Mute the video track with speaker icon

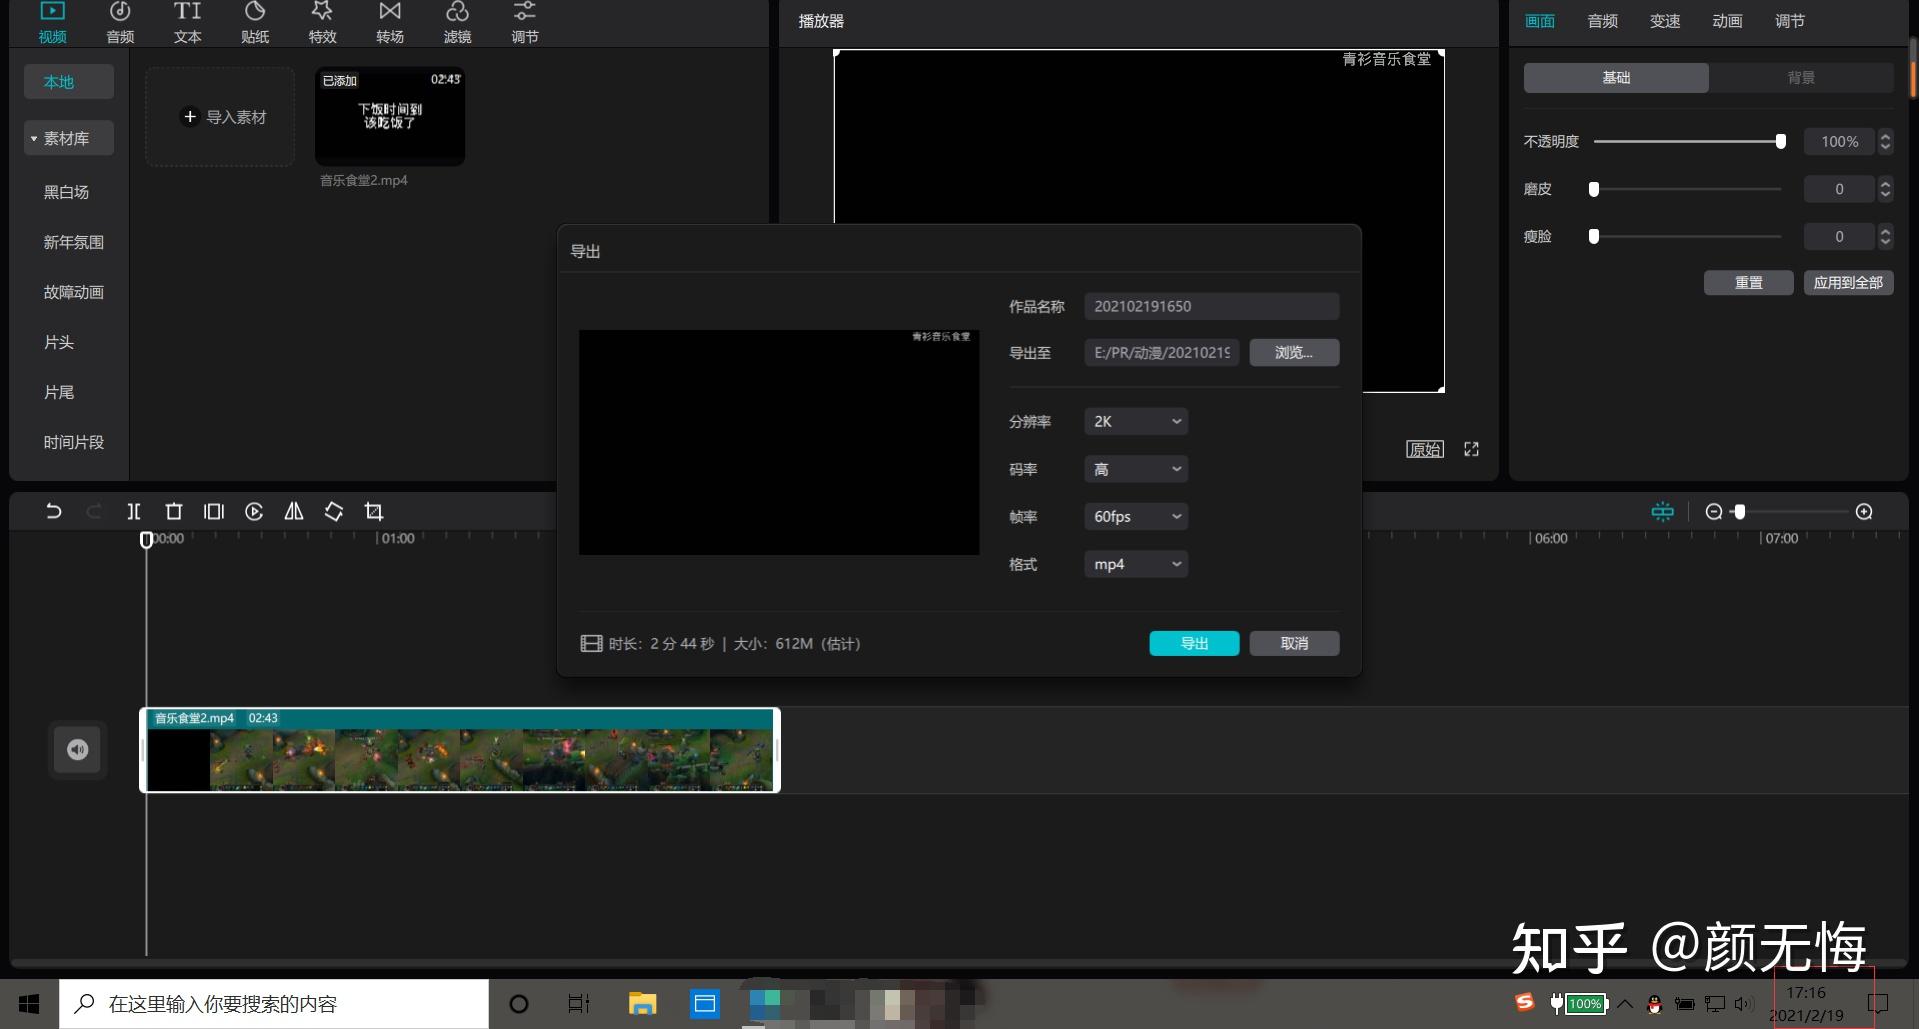pos(78,750)
